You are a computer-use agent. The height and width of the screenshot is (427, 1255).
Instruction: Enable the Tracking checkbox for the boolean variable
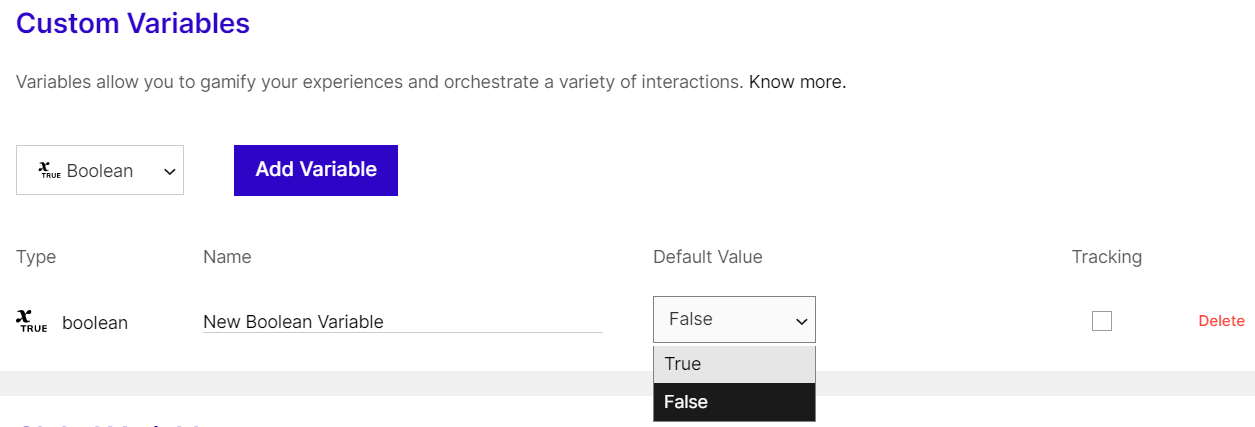pyautogui.click(x=1102, y=321)
